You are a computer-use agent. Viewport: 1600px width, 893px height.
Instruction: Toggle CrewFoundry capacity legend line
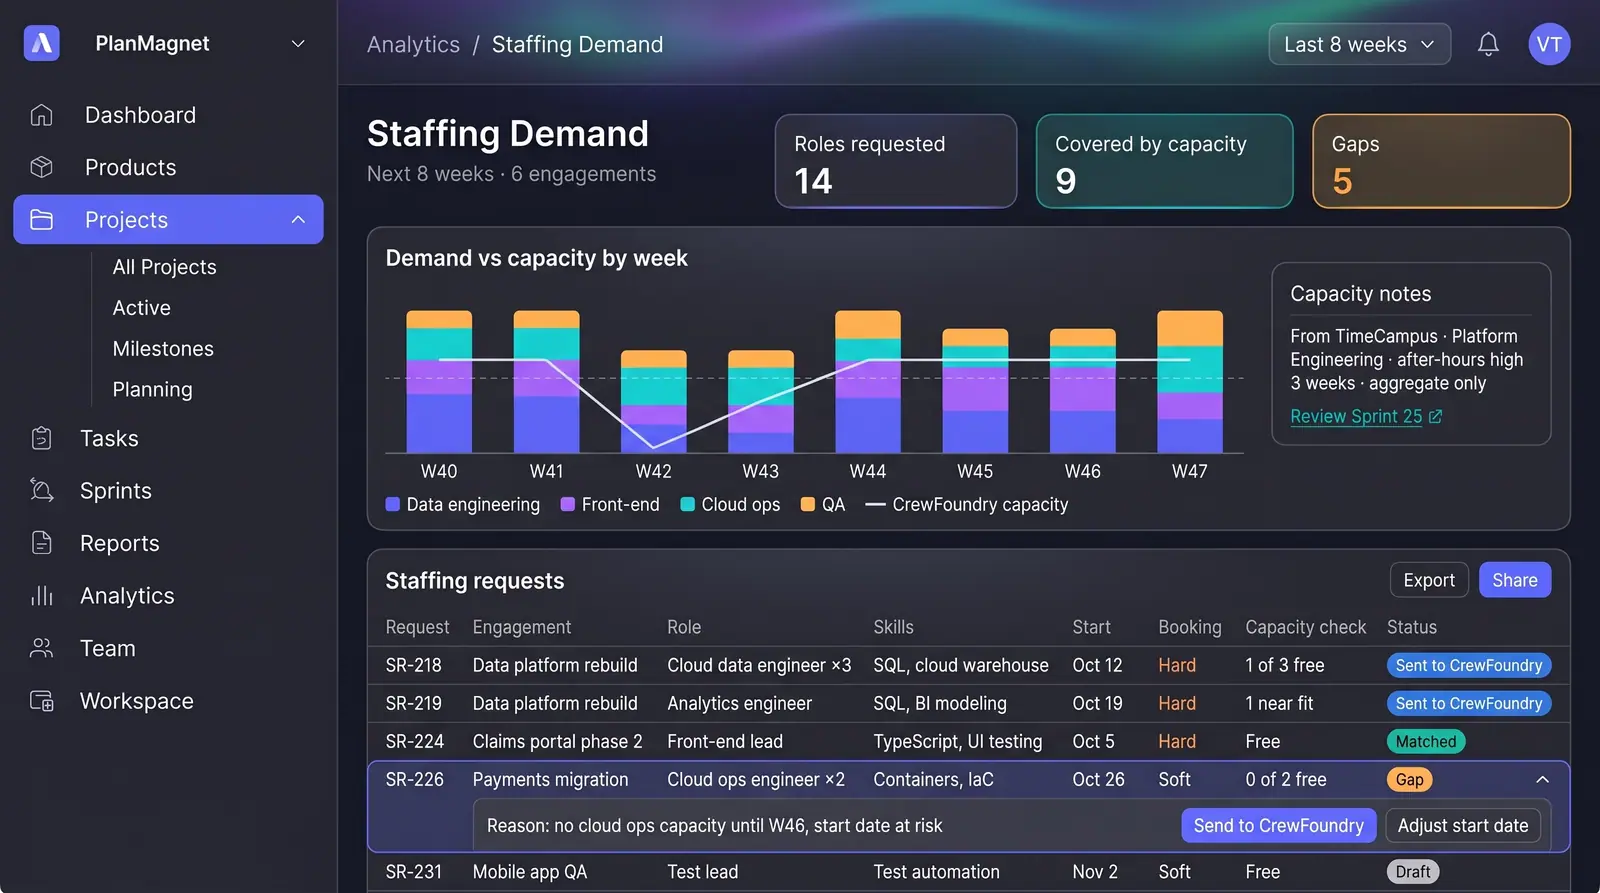[x=876, y=505]
